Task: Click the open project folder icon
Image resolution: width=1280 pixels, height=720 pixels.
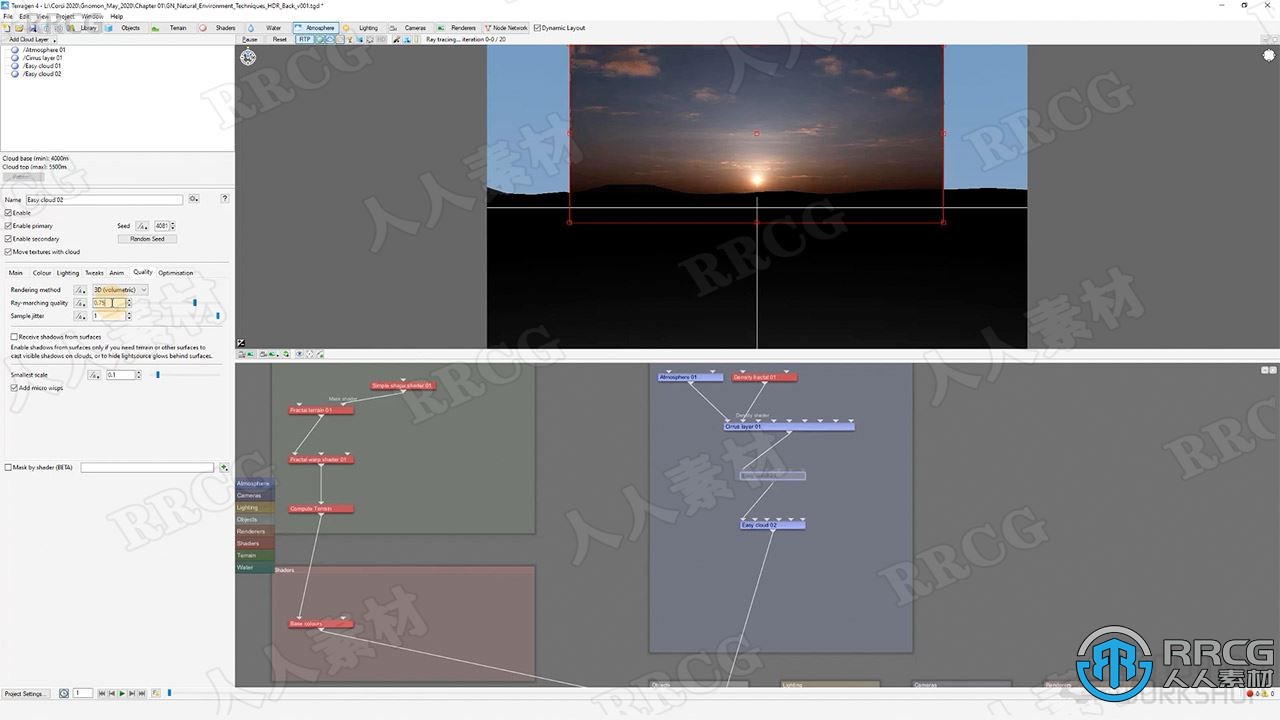Action: 19,28
